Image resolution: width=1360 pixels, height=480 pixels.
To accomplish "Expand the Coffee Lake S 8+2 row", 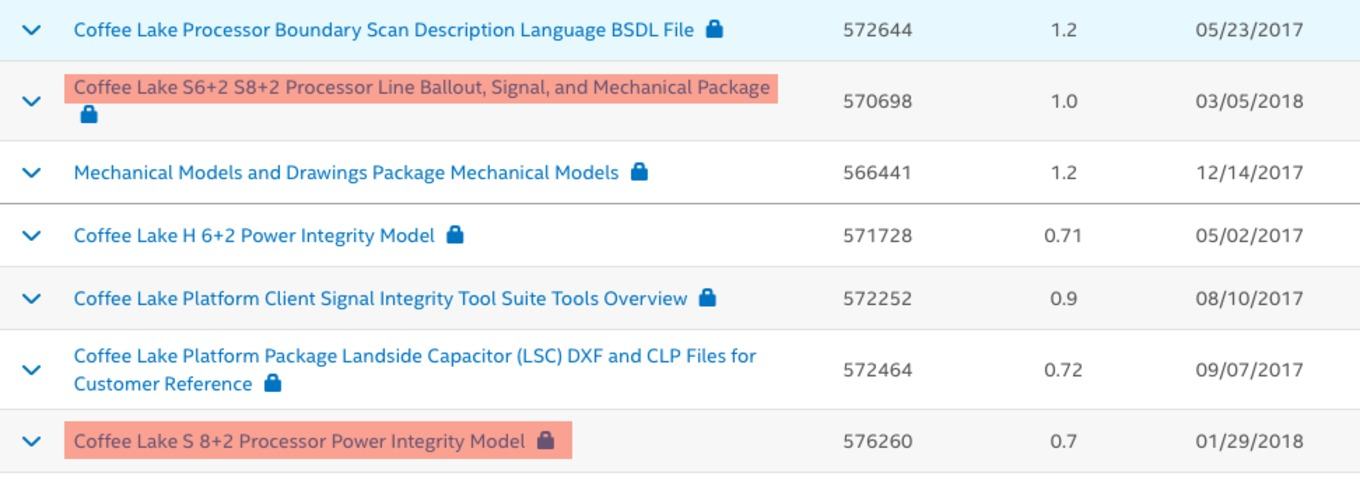I will (x=32, y=441).
